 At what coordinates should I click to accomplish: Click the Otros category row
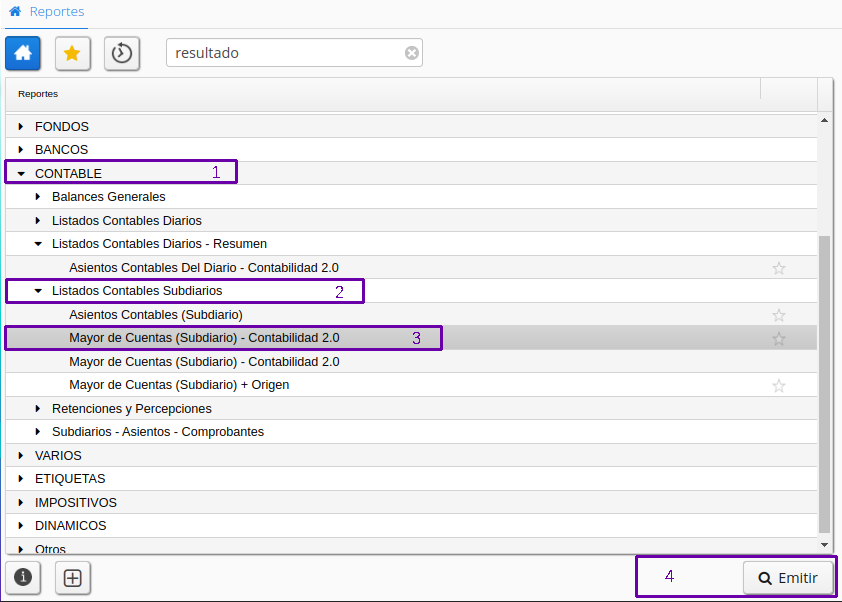411,548
